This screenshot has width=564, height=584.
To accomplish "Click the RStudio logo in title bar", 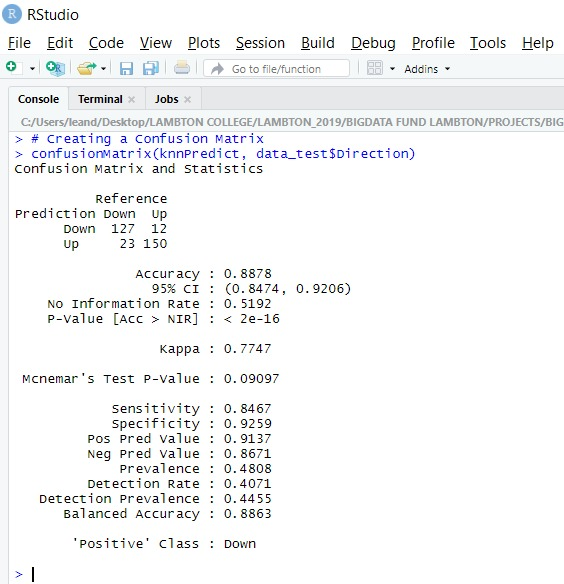I will click(x=12, y=14).
